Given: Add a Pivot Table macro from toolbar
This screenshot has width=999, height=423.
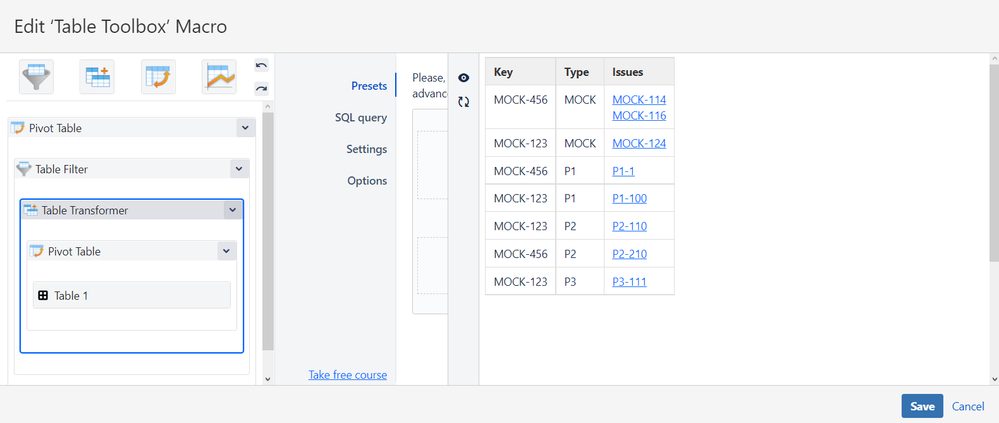Looking at the screenshot, I should coord(158,77).
